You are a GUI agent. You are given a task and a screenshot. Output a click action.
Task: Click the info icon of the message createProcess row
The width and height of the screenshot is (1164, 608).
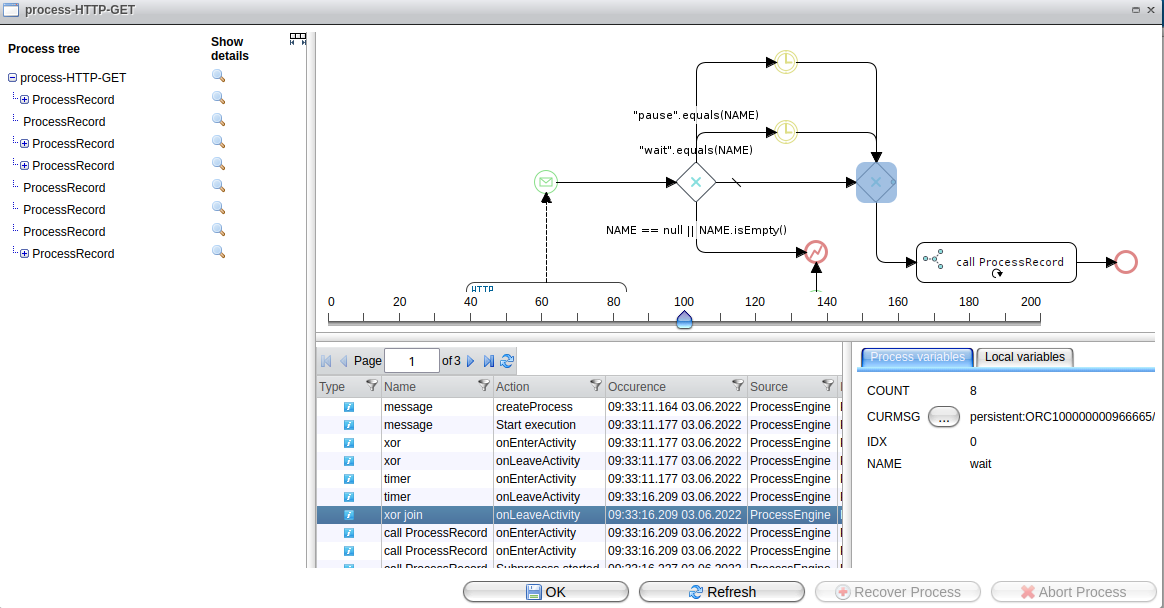click(x=349, y=407)
